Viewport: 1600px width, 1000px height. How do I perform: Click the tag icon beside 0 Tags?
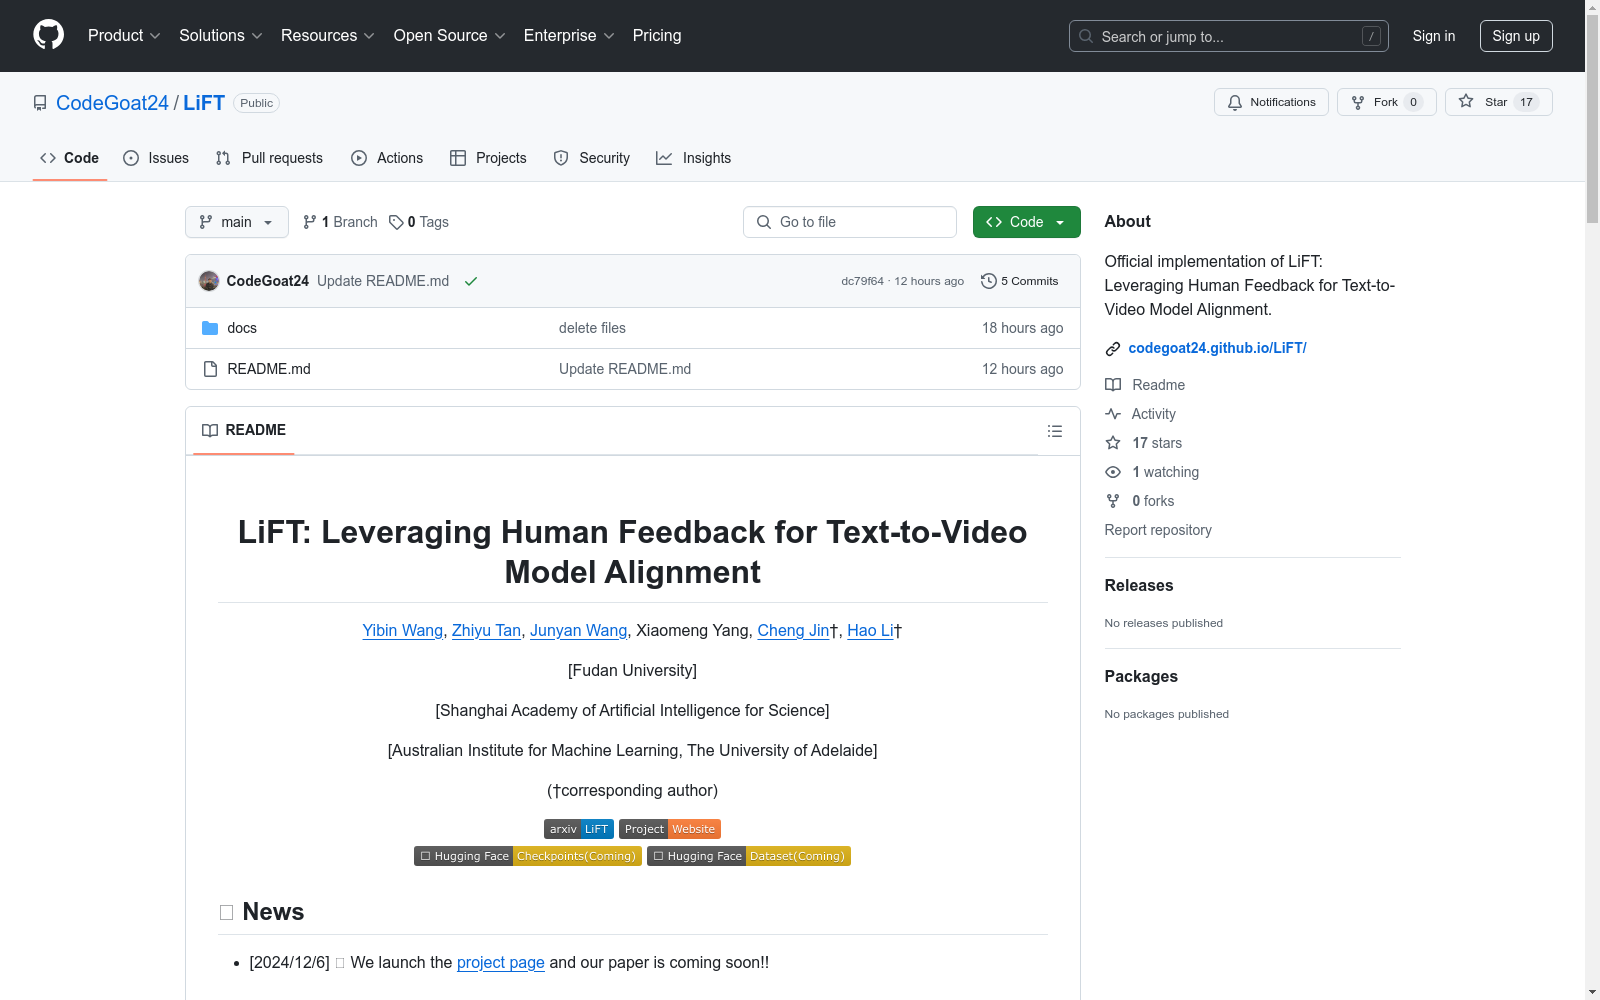(x=396, y=222)
